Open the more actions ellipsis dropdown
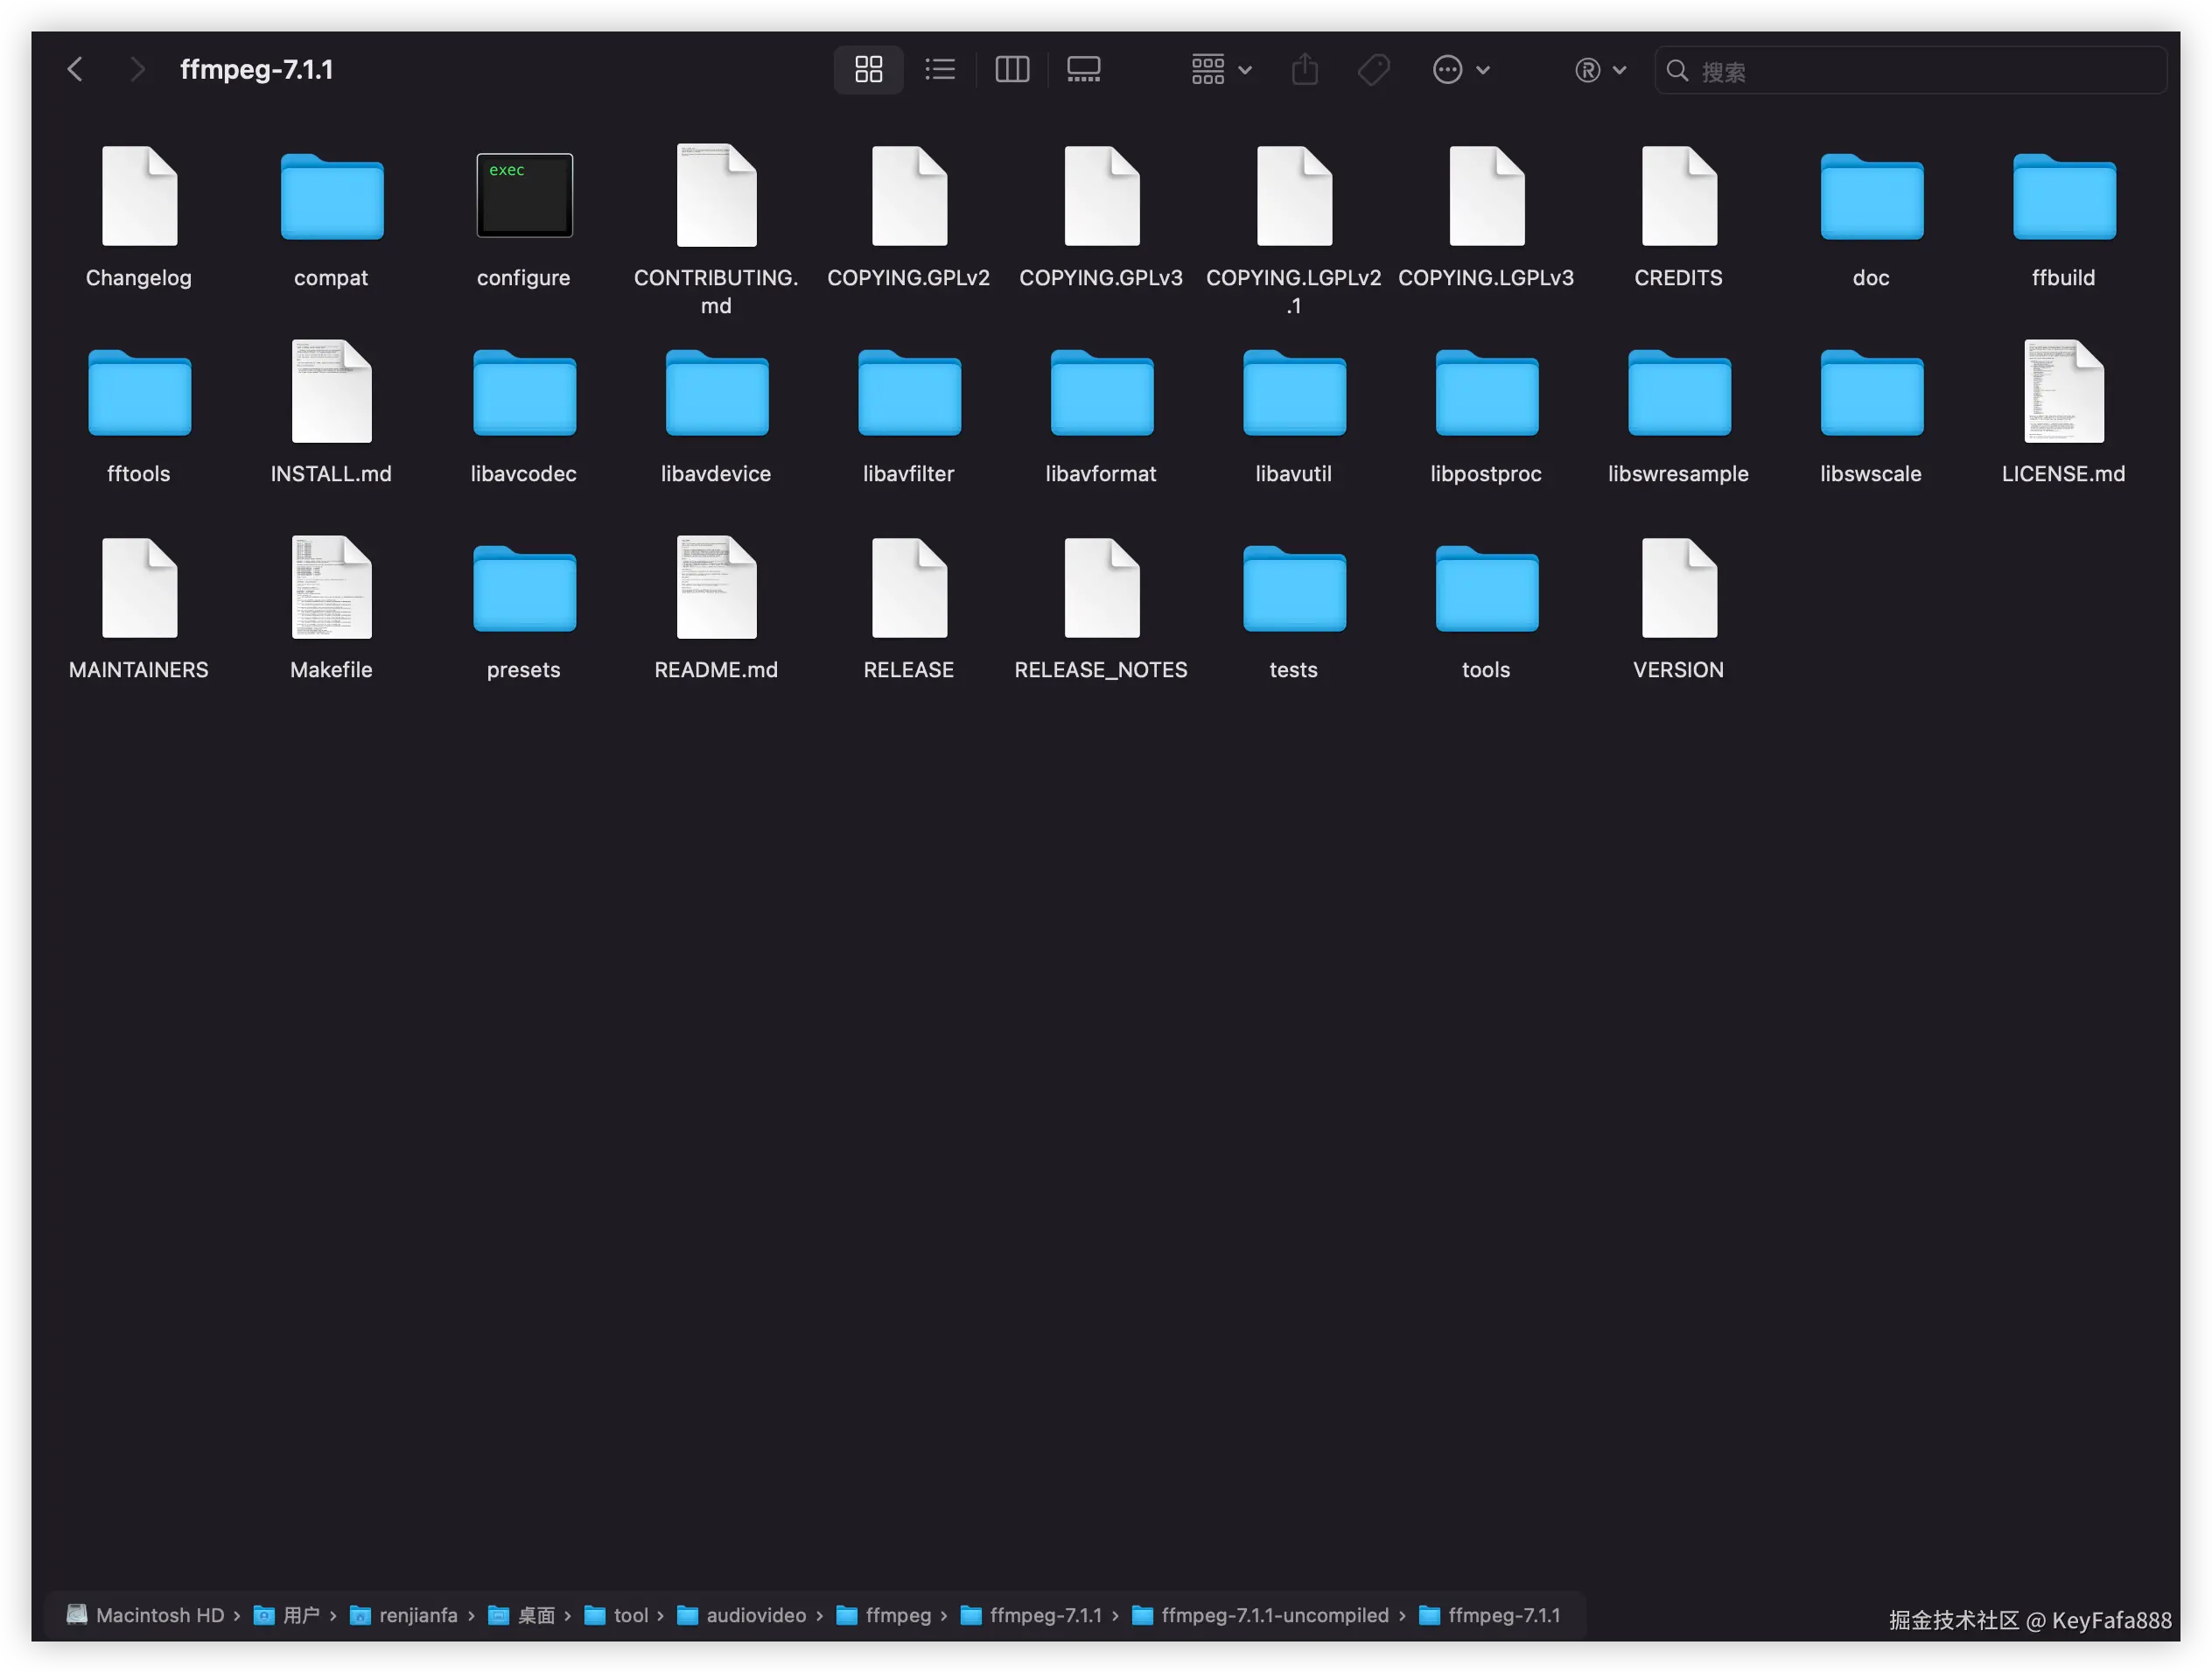Viewport: 2212px width, 1673px height. coord(1460,69)
